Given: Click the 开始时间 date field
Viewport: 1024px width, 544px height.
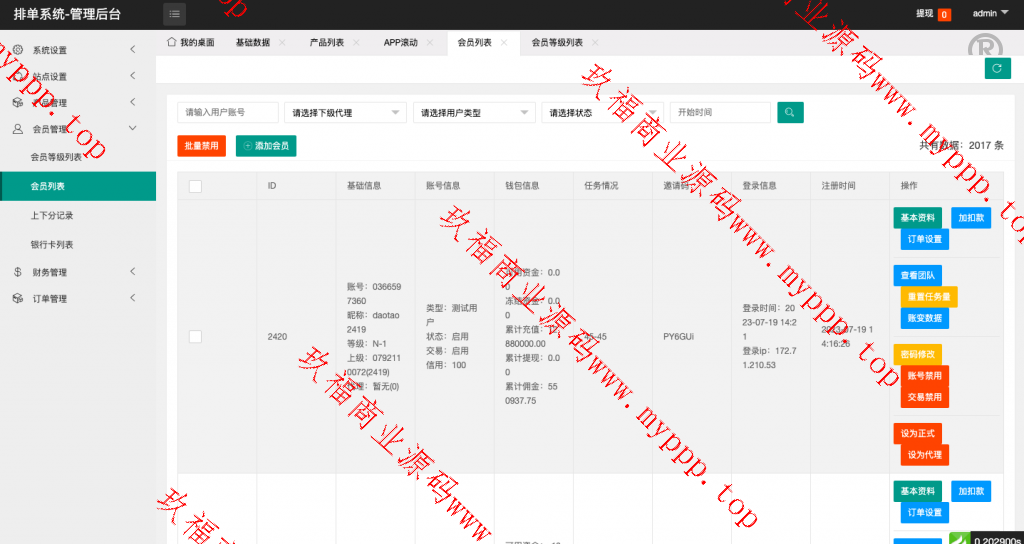Looking at the screenshot, I should point(719,113).
